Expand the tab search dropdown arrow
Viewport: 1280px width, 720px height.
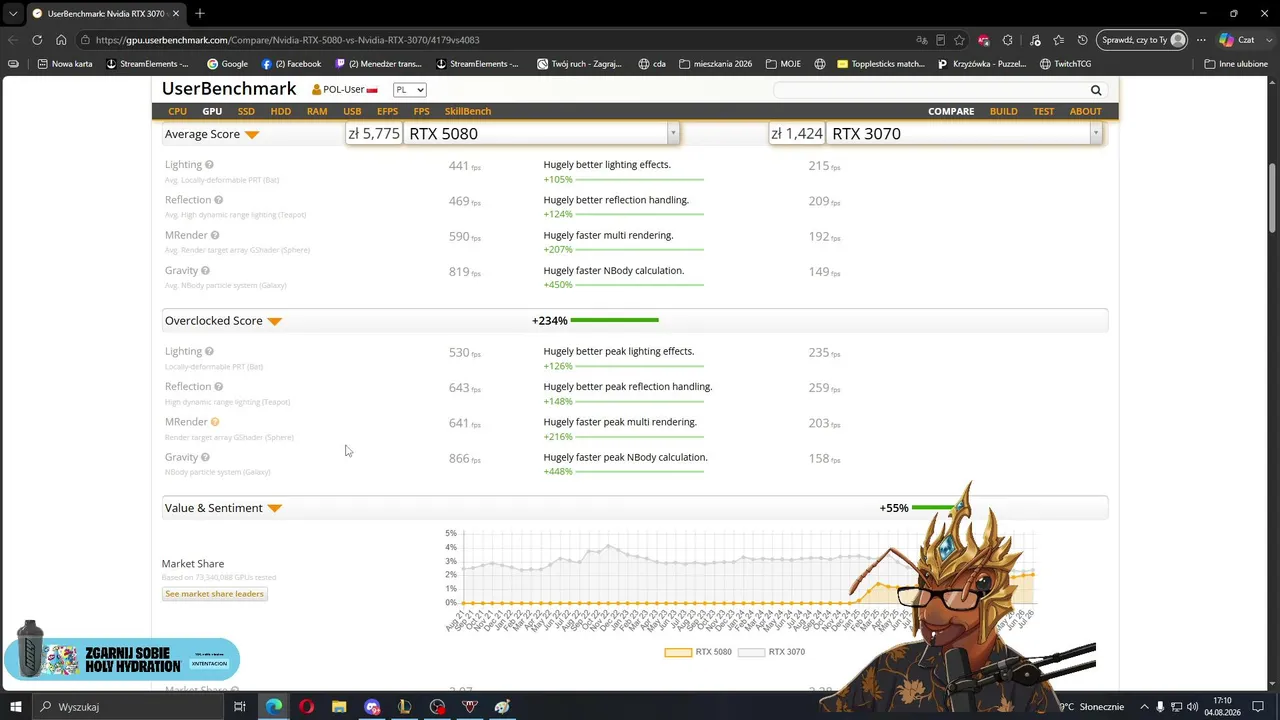12,13
